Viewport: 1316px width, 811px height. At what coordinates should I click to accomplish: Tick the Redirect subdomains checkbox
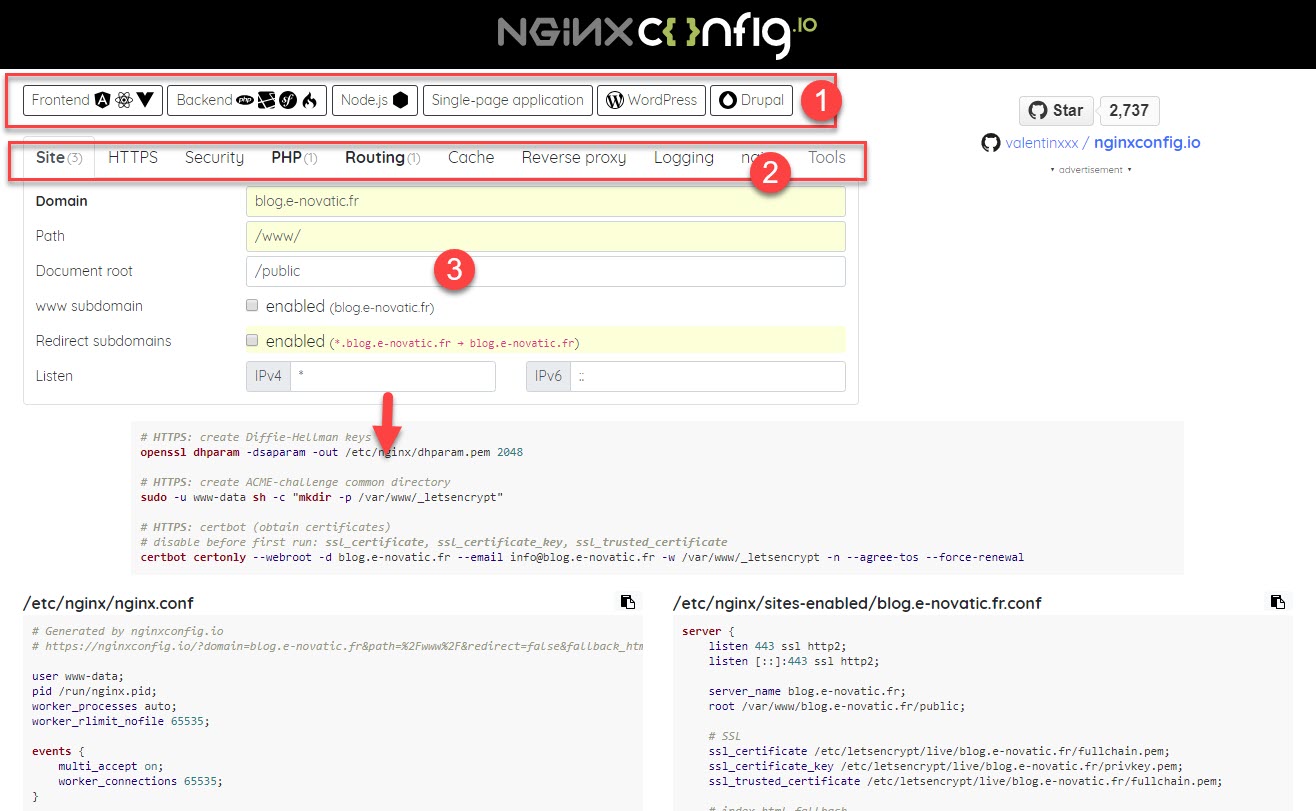click(252, 340)
